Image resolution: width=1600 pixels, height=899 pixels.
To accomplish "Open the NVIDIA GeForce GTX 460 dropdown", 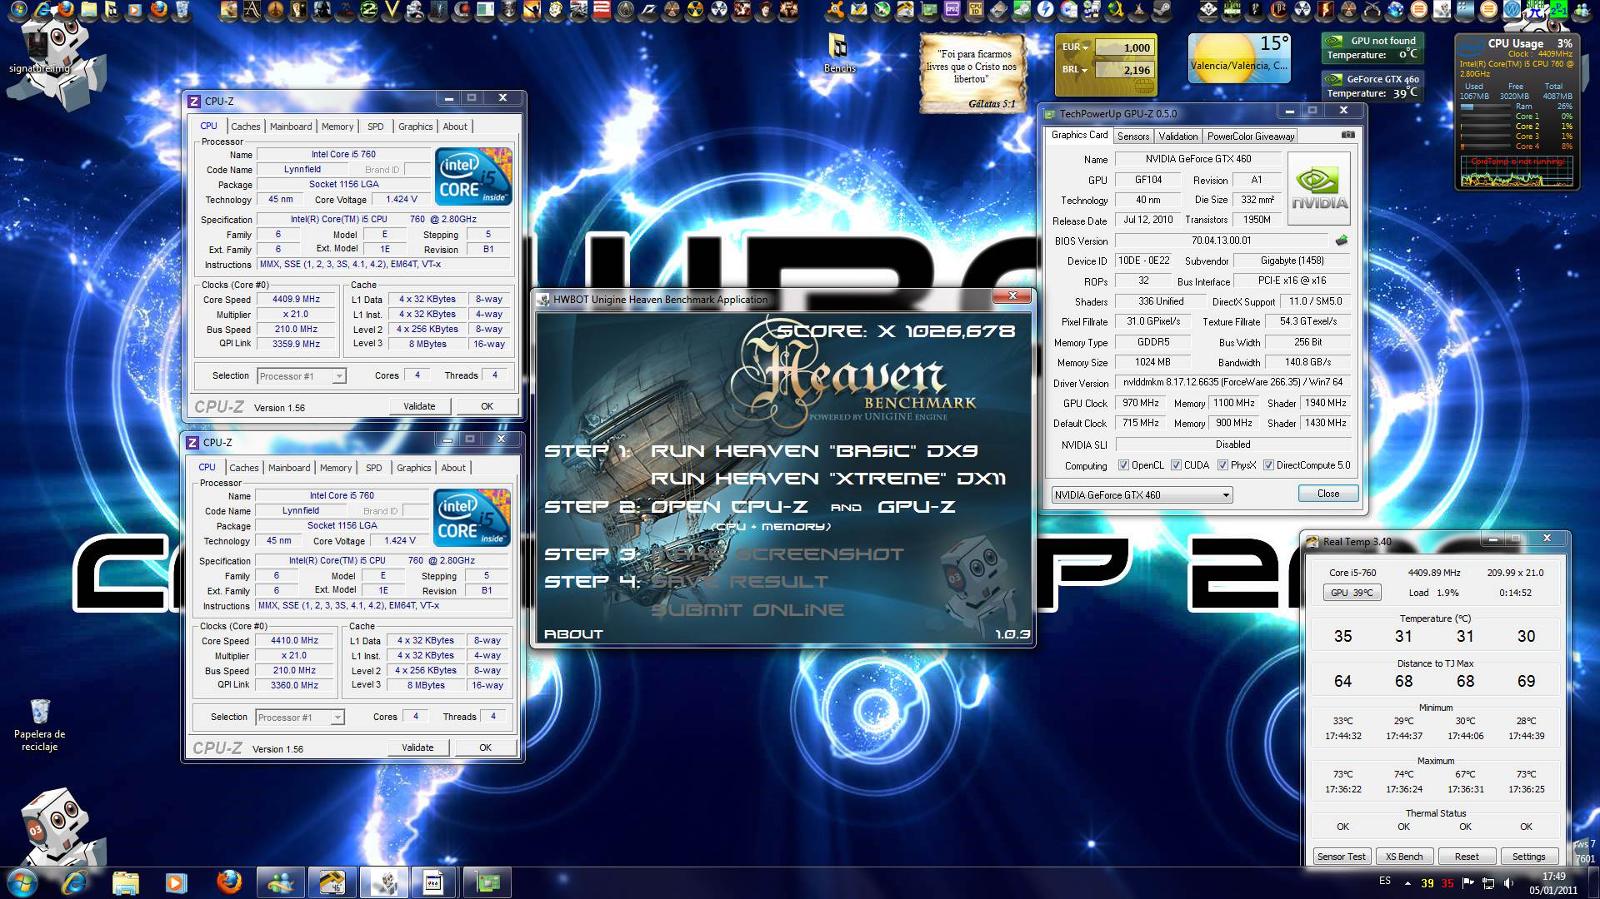I will (1142, 495).
